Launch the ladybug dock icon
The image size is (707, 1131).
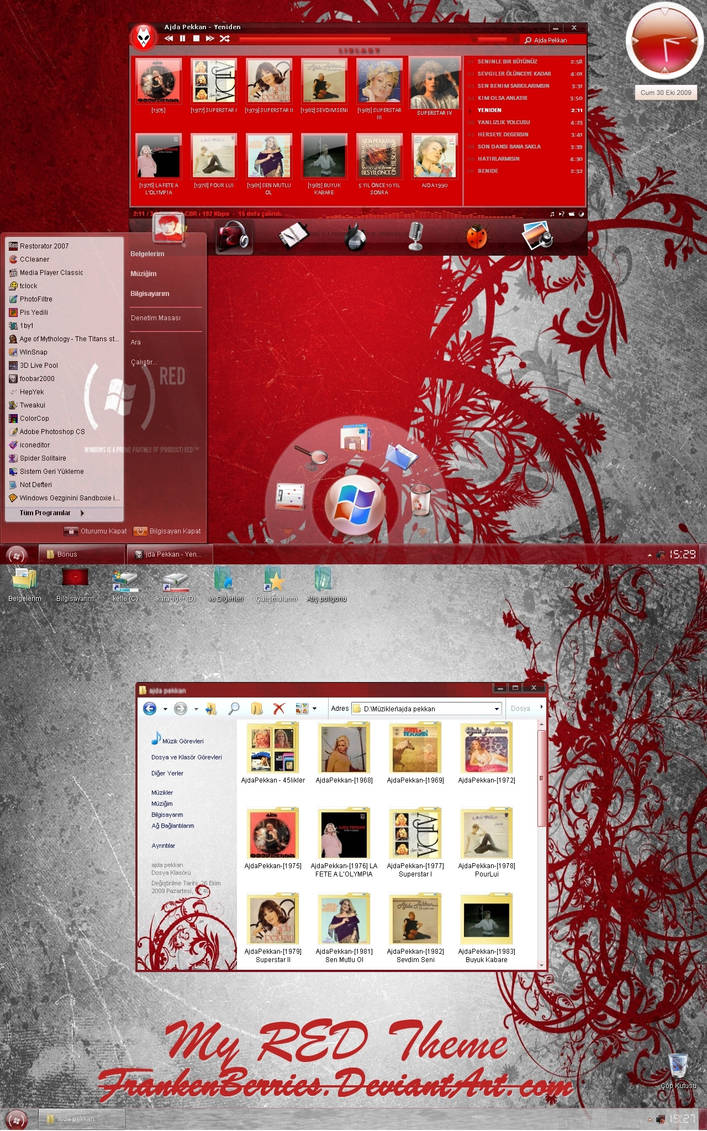click(x=476, y=237)
